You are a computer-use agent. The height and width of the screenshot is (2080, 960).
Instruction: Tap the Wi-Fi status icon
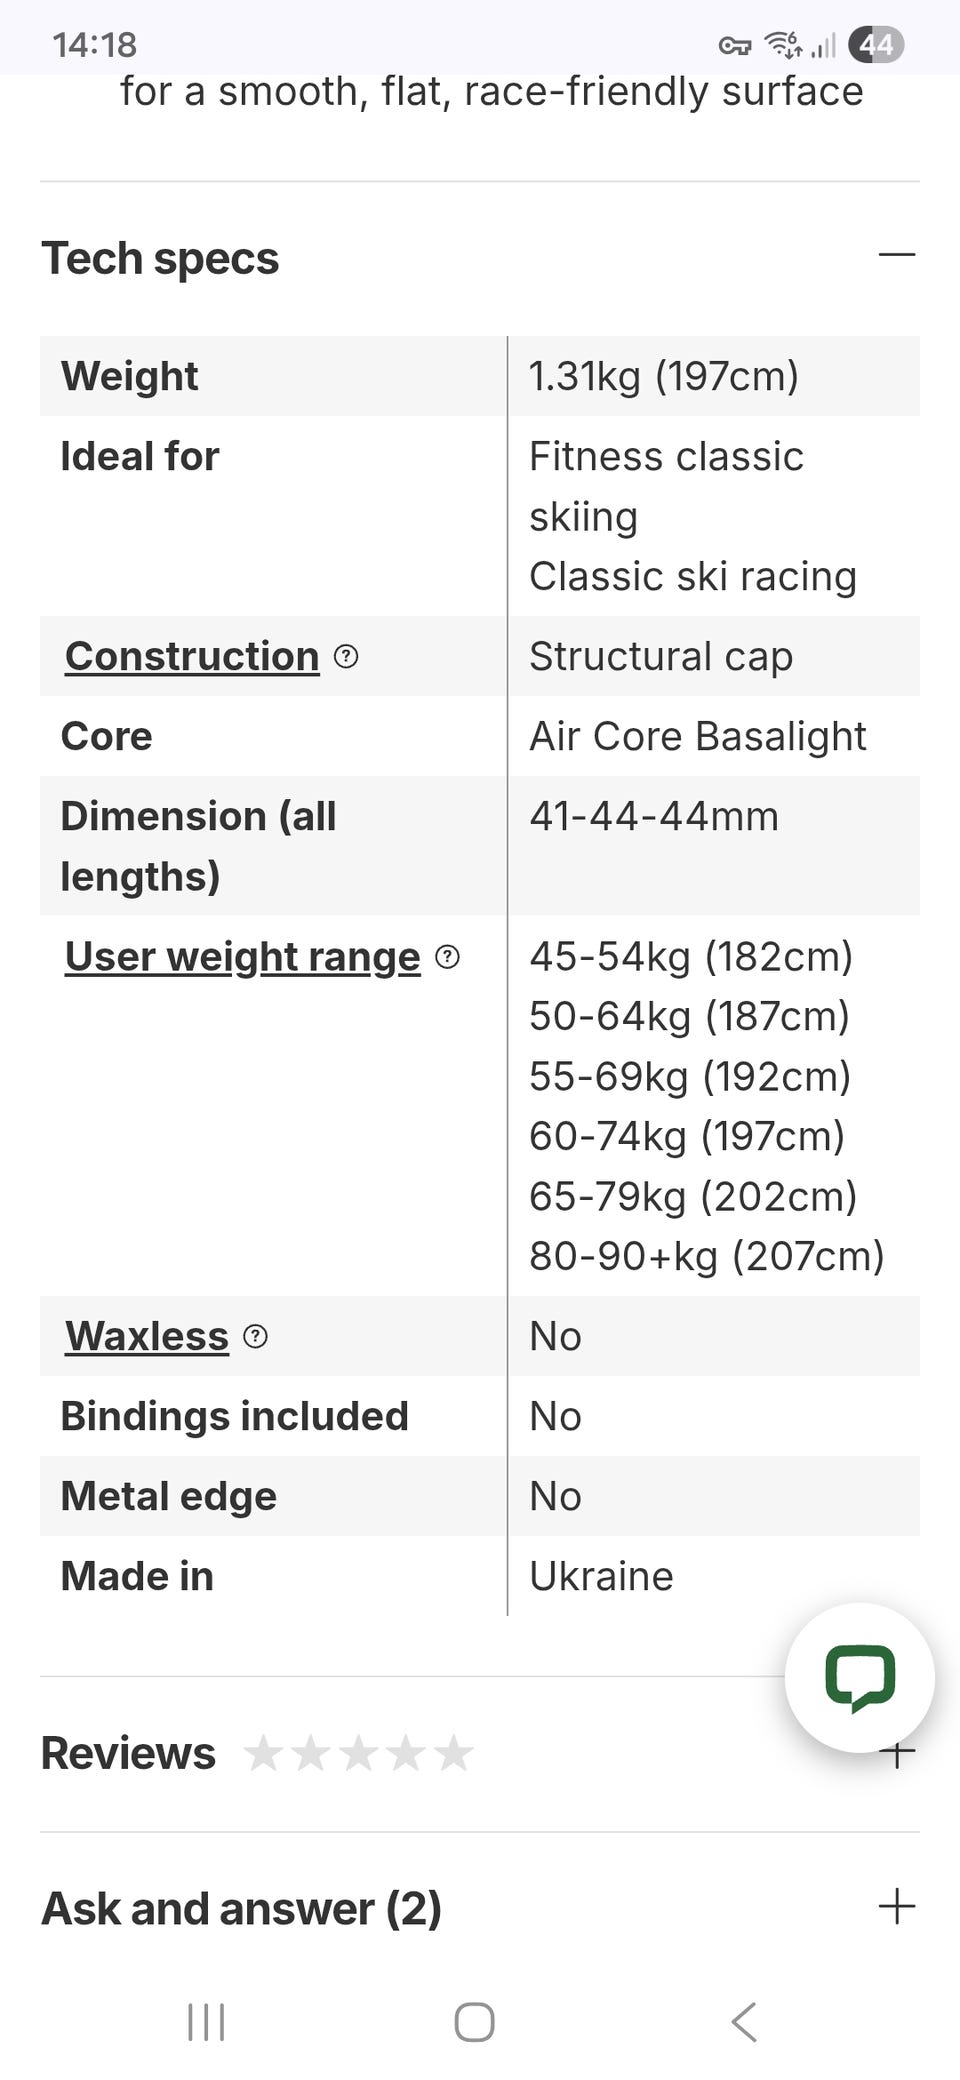(783, 45)
